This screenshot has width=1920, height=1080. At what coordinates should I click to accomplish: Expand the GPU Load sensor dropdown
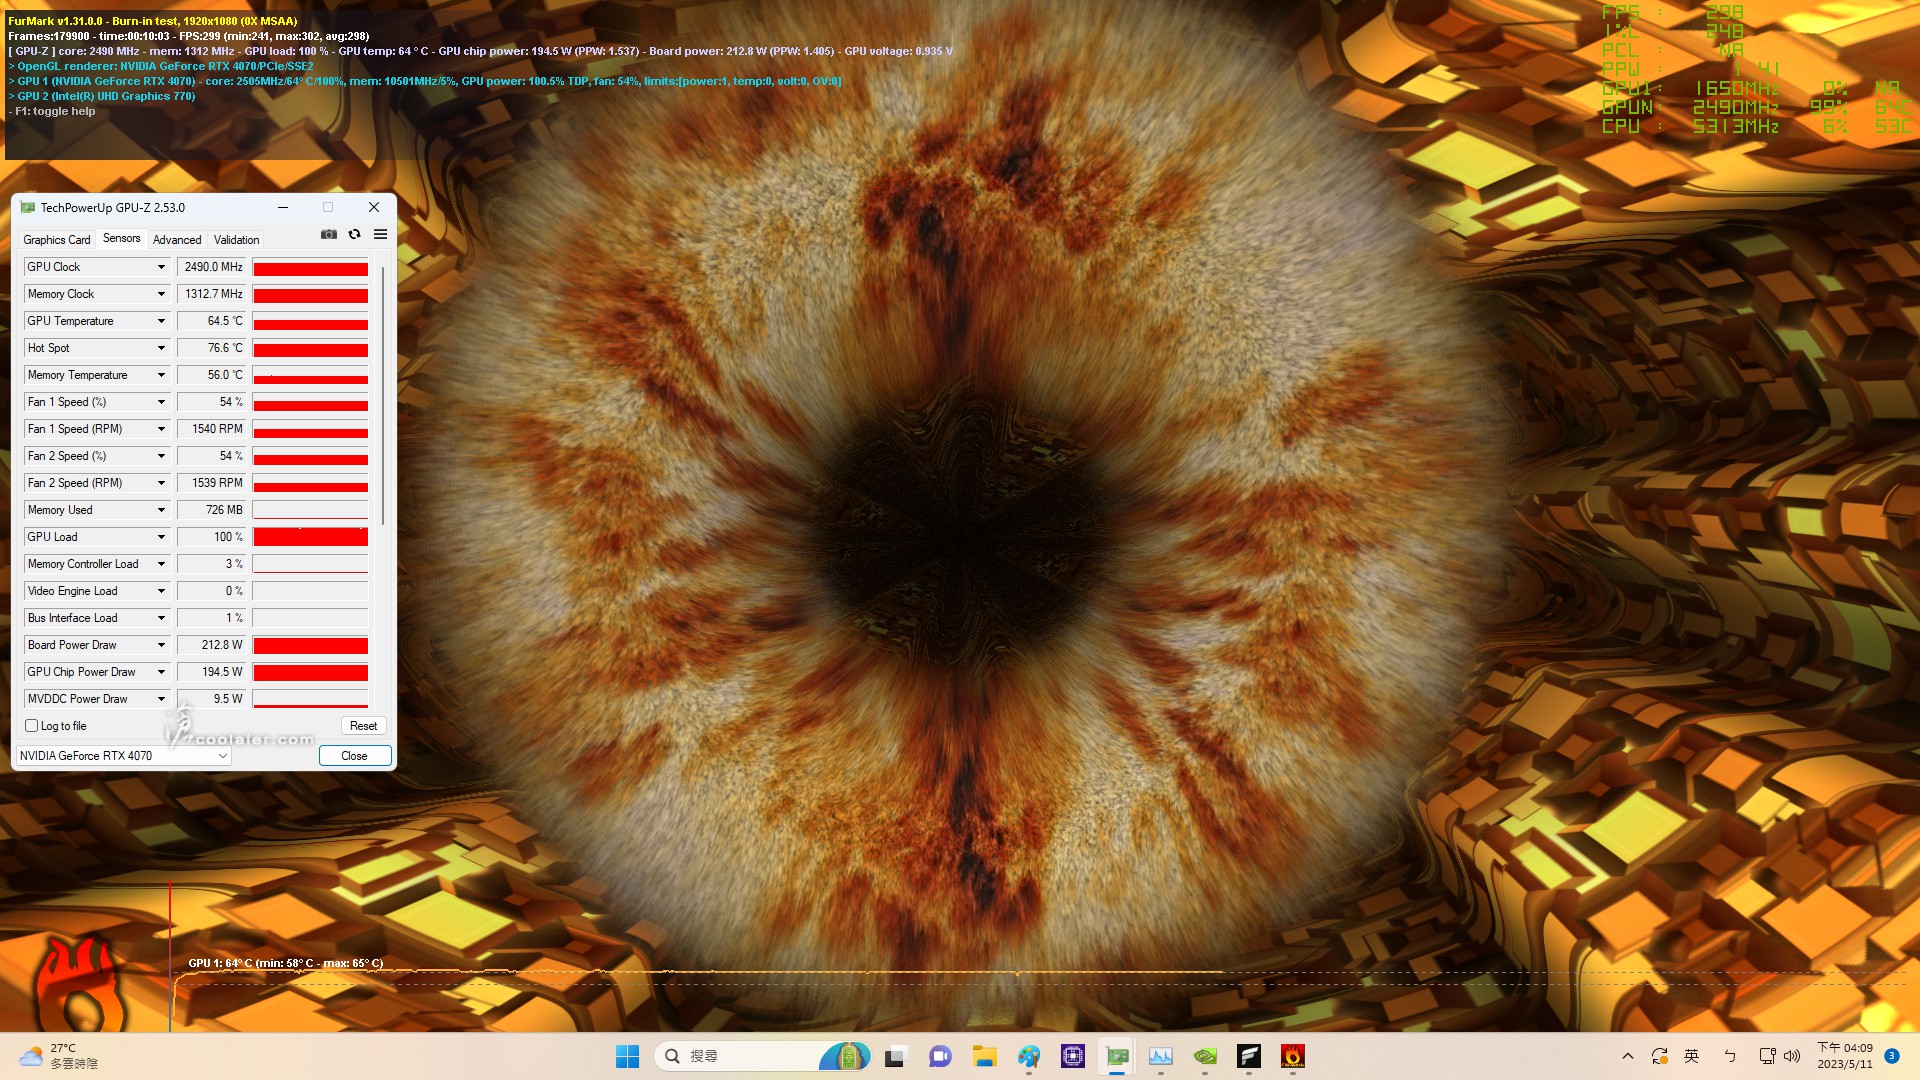(x=161, y=537)
